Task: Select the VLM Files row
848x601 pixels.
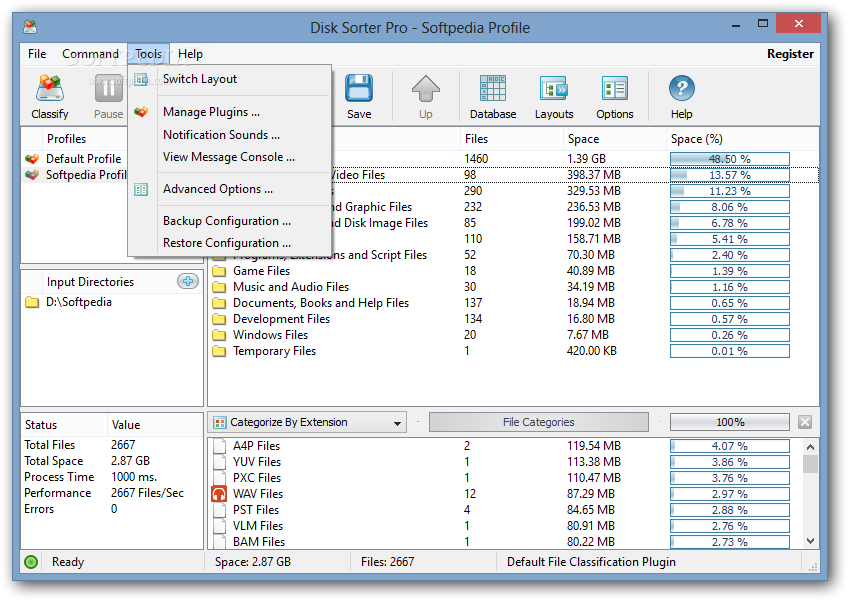Action: (x=505, y=526)
